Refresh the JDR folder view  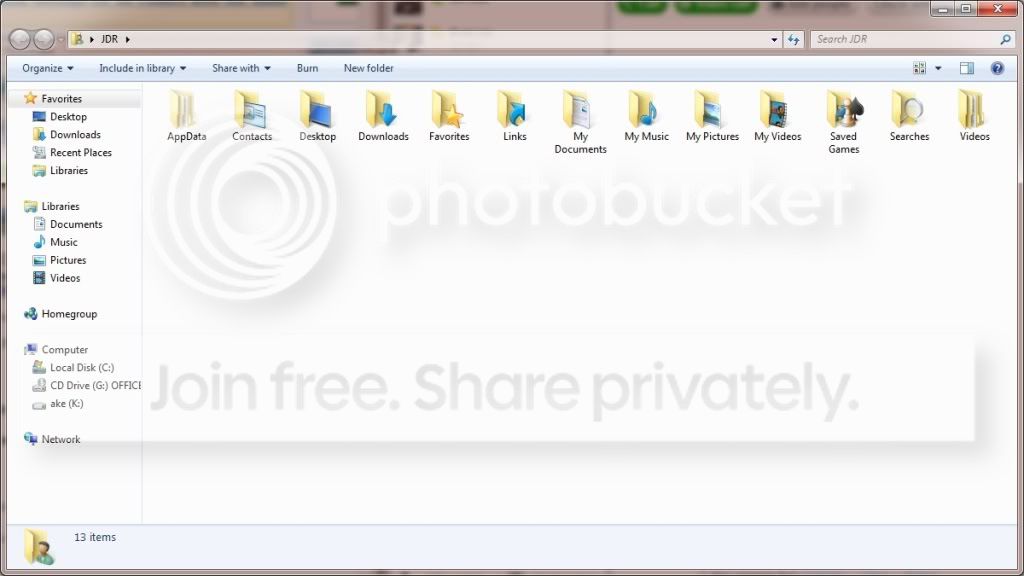tap(793, 39)
